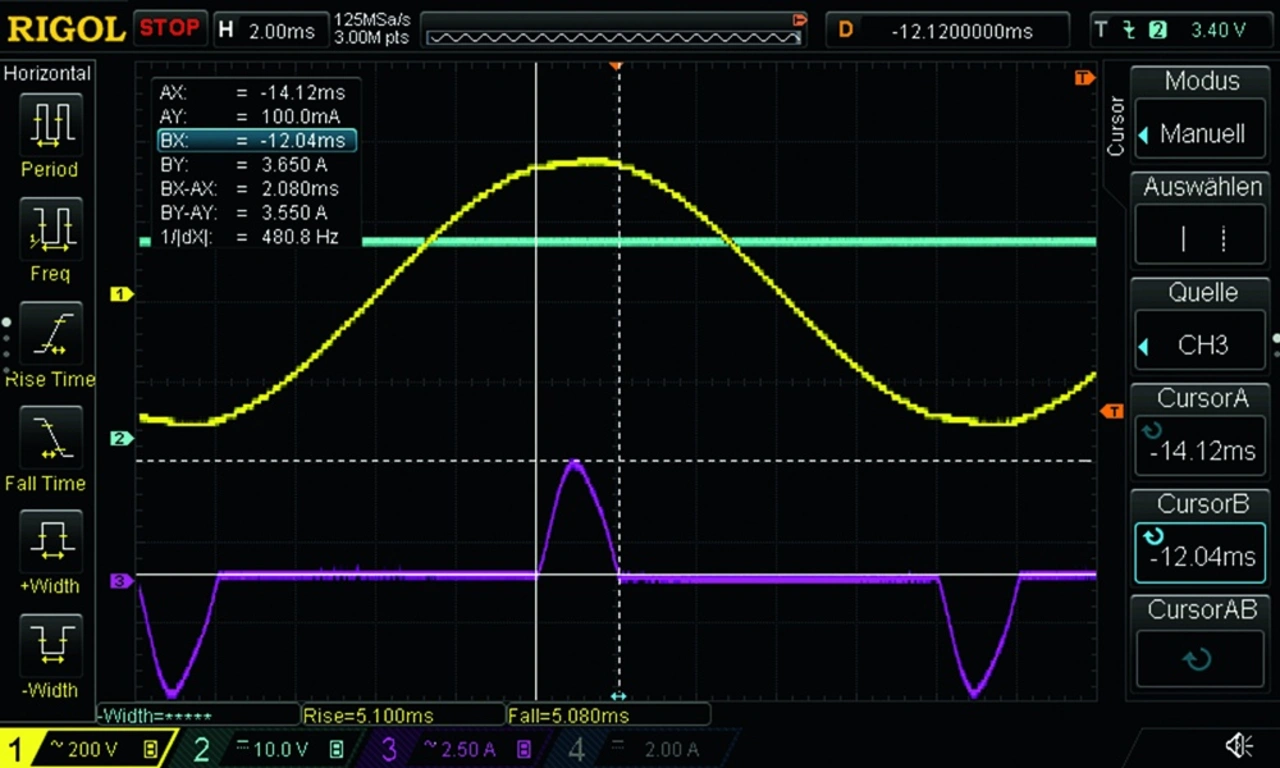Toggle channel 2 10.0 V tab
The width and height of the screenshot is (1280, 768).
click(x=264, y=748)
